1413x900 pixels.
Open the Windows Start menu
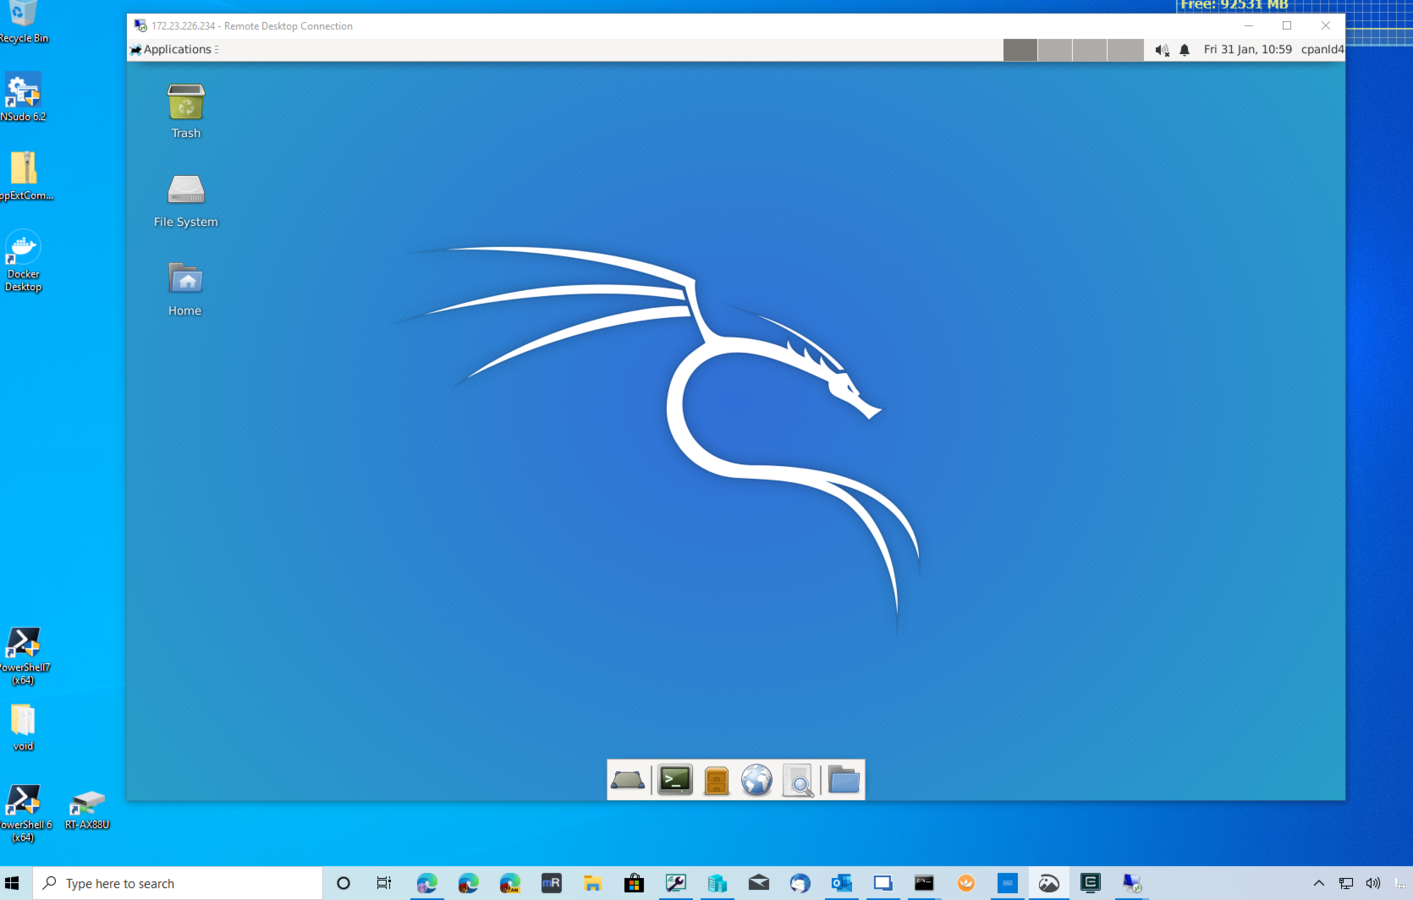pos(13,883)
